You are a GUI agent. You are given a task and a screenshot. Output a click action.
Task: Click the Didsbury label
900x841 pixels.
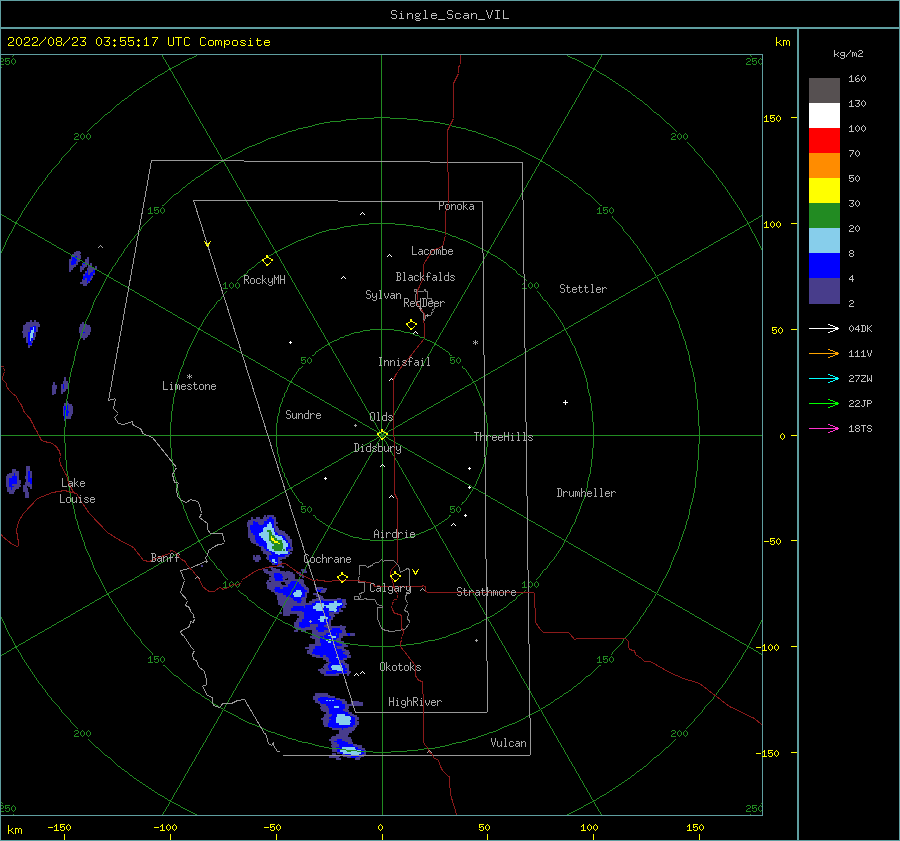(377, 448)
